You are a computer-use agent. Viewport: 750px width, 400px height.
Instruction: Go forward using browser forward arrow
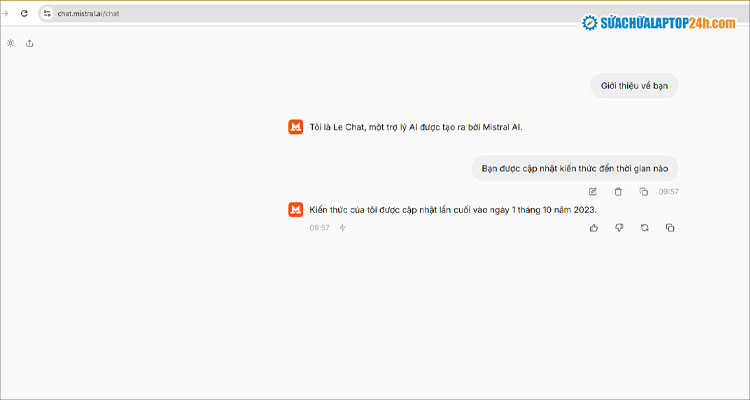pyautogui.click(x=6, y=13)
